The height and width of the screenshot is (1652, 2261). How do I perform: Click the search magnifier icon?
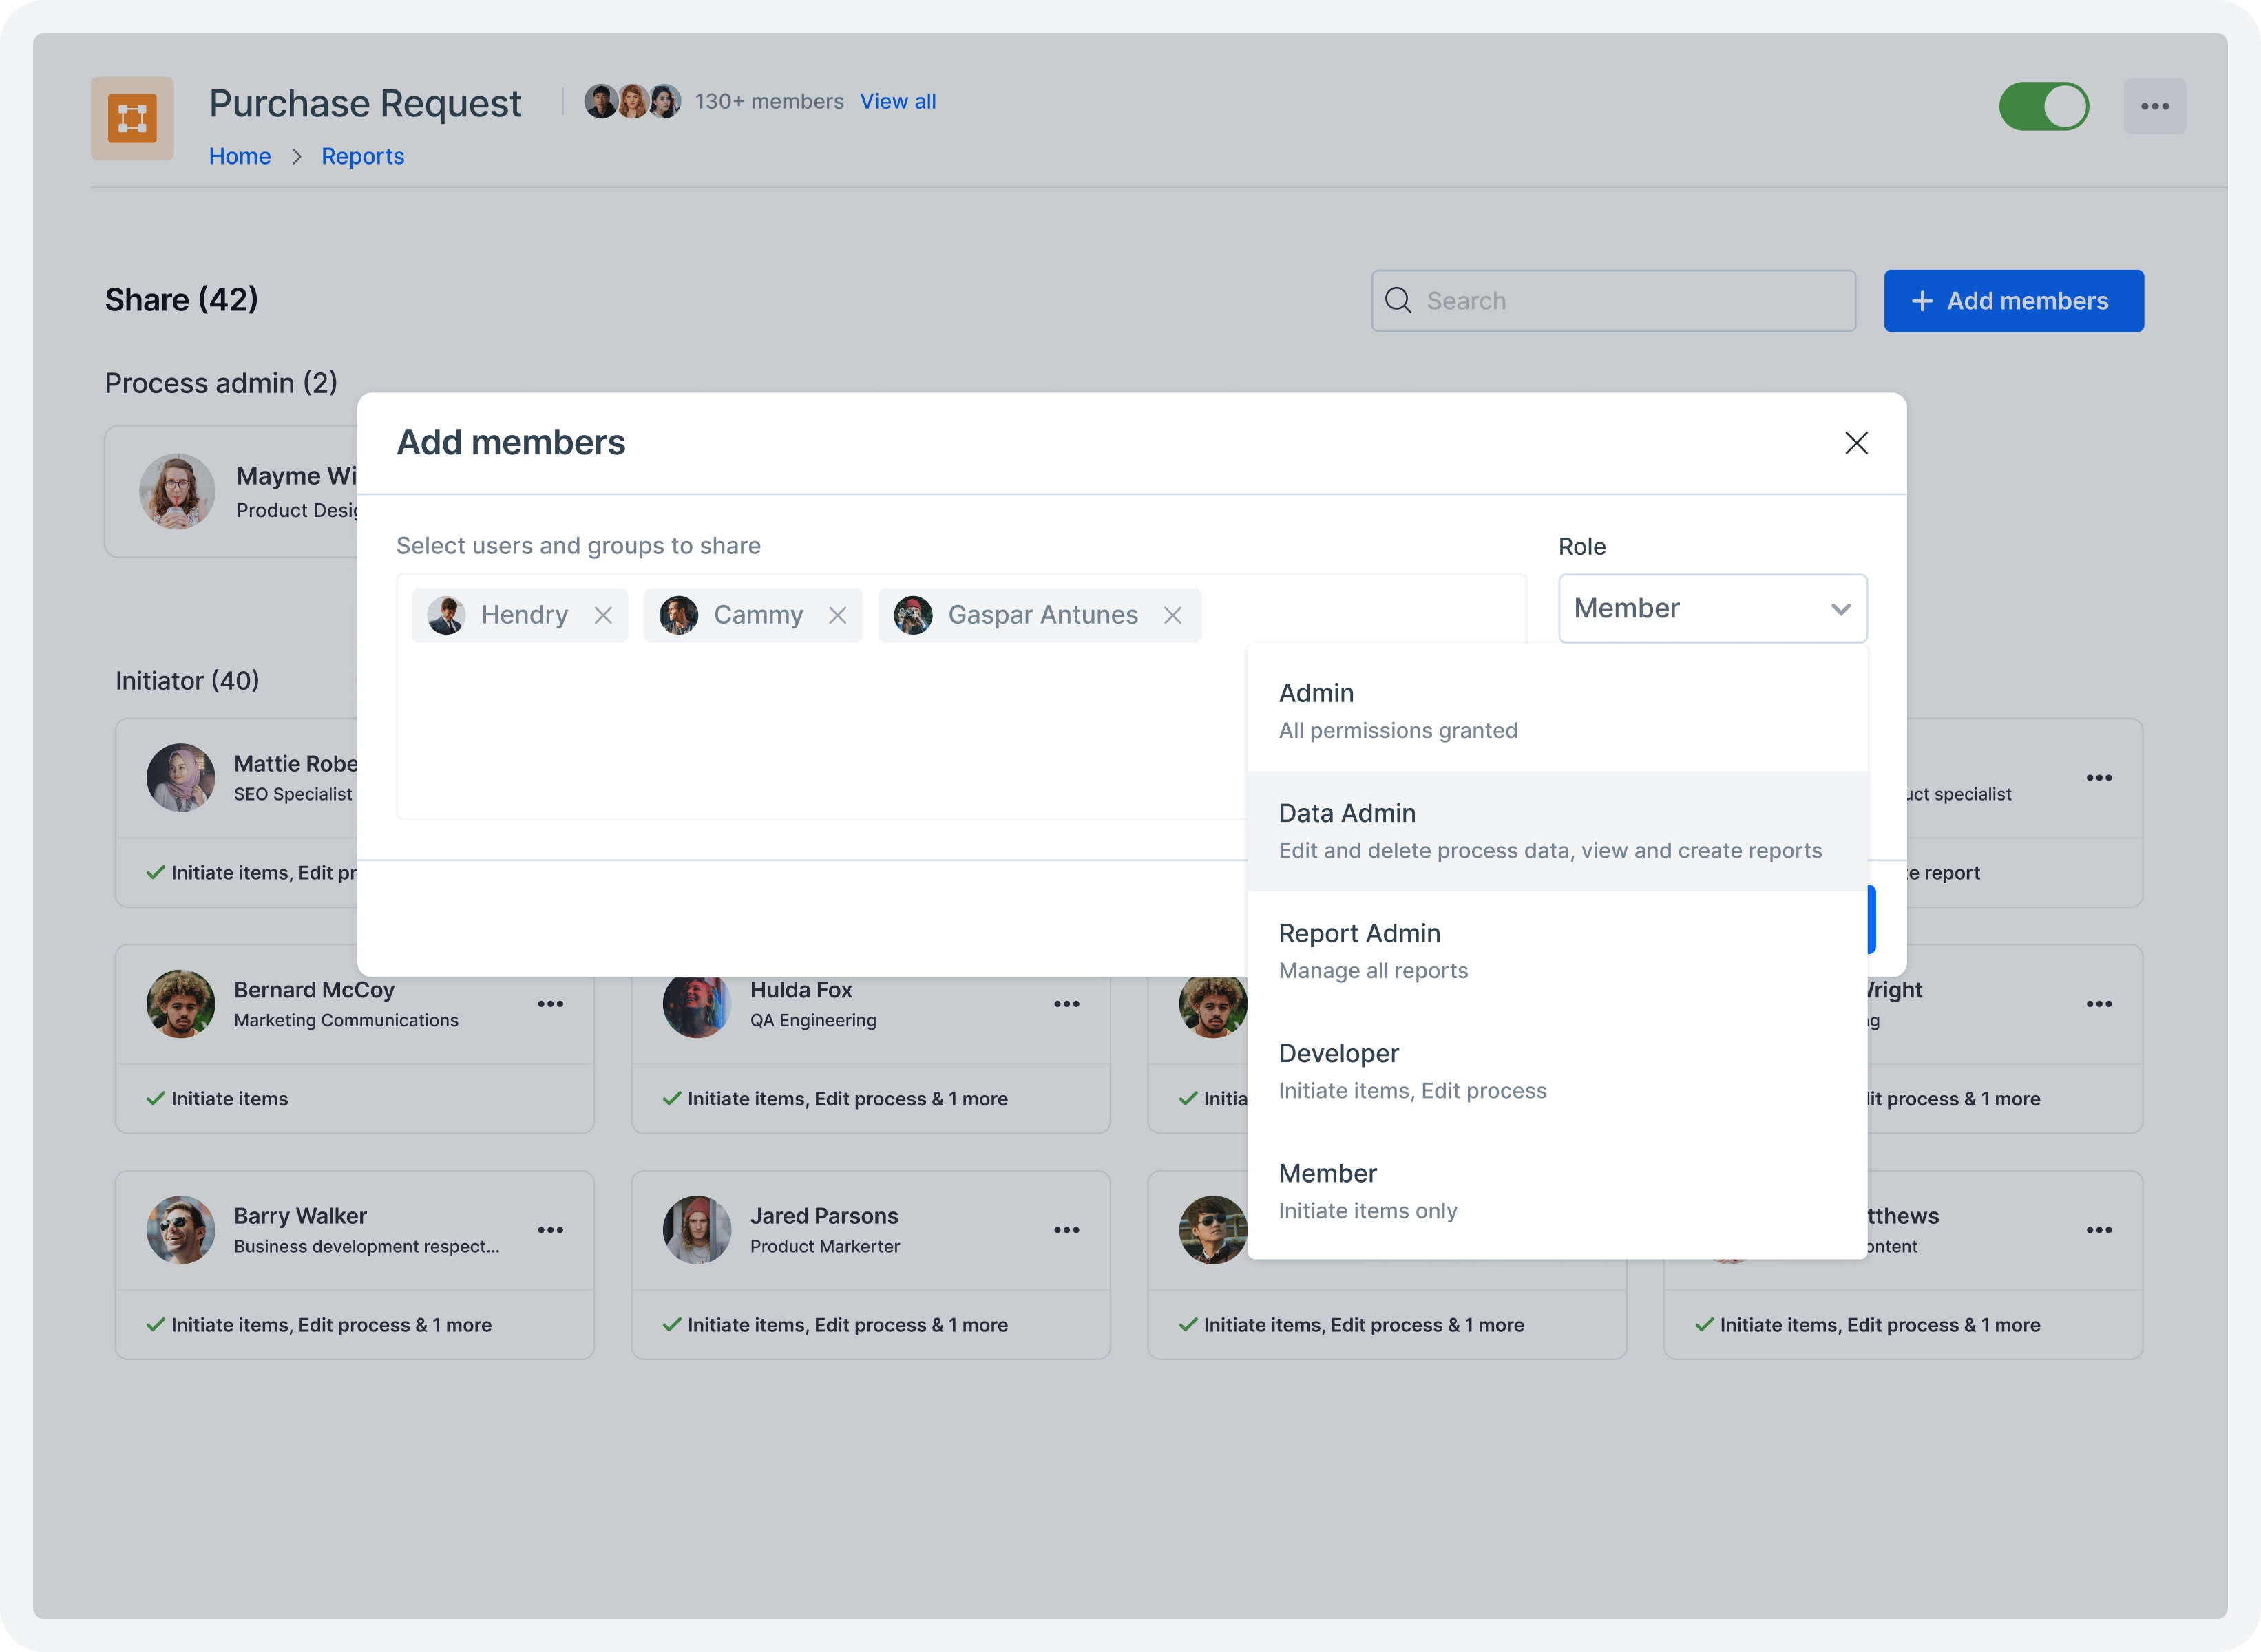[1399, 300]
